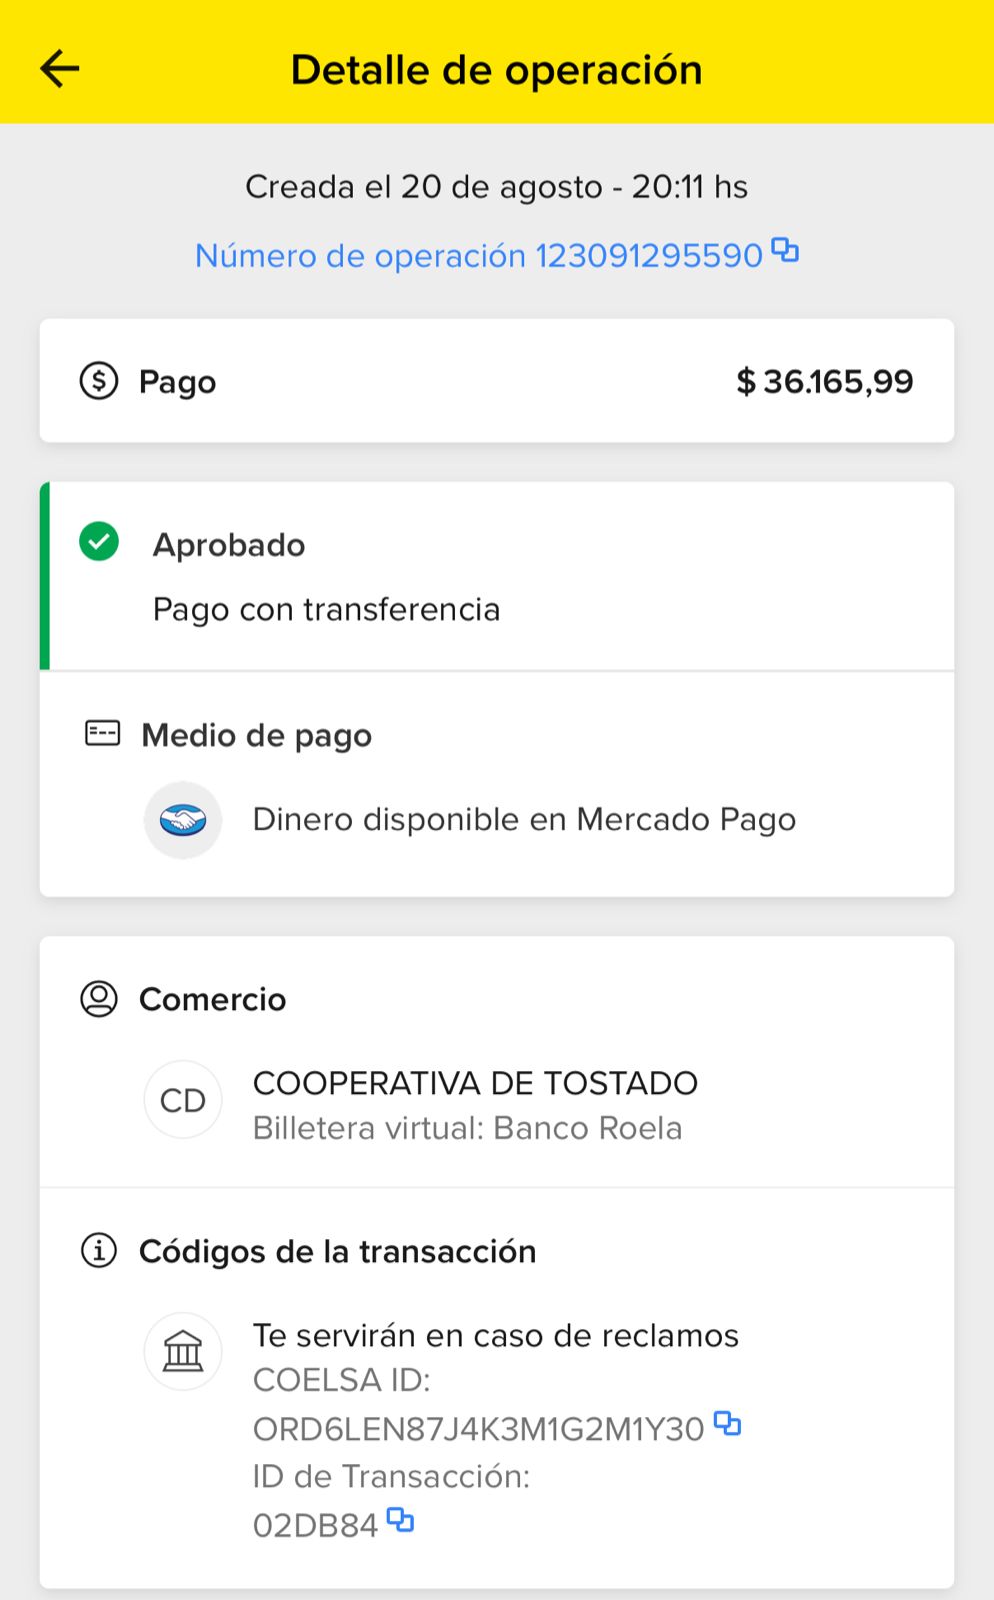This screenshot has height=1600, width=994.
Task: Tap the Pago con transferencia text
Action: [x=326, y=609]
